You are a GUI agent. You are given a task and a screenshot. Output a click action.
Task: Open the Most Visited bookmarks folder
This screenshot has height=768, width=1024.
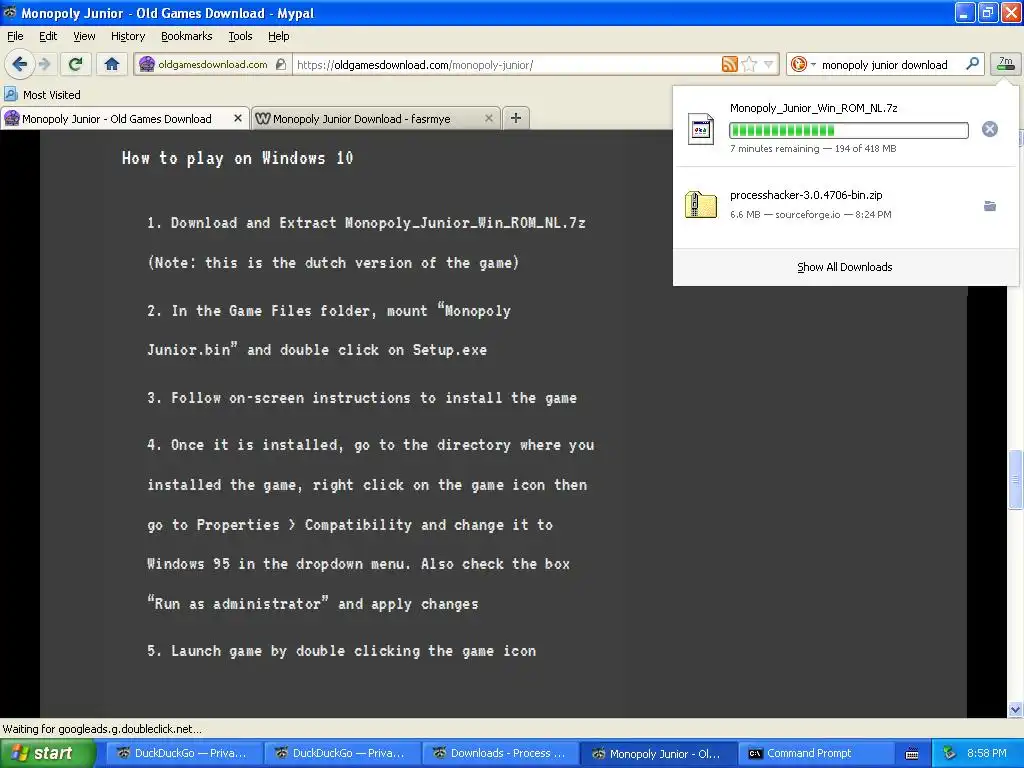[x=42, y=95]
